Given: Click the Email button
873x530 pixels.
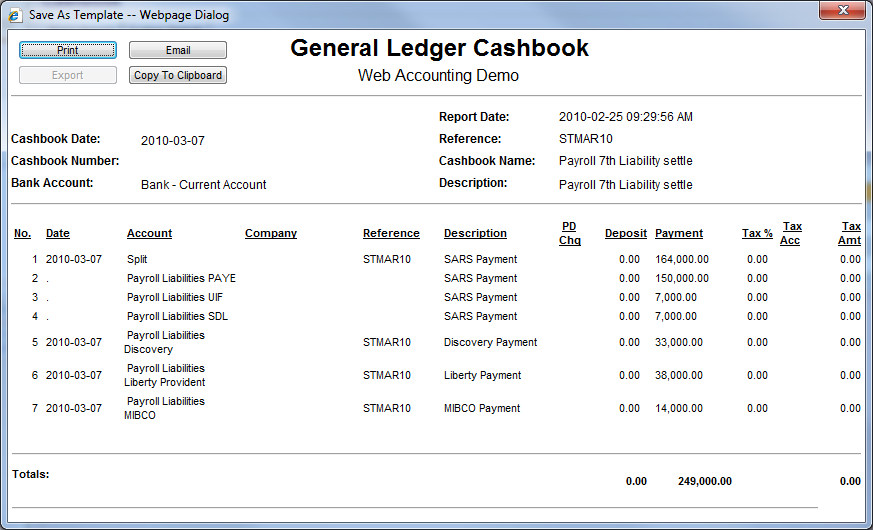Looking at the screenshot, I should click(178, 50).
